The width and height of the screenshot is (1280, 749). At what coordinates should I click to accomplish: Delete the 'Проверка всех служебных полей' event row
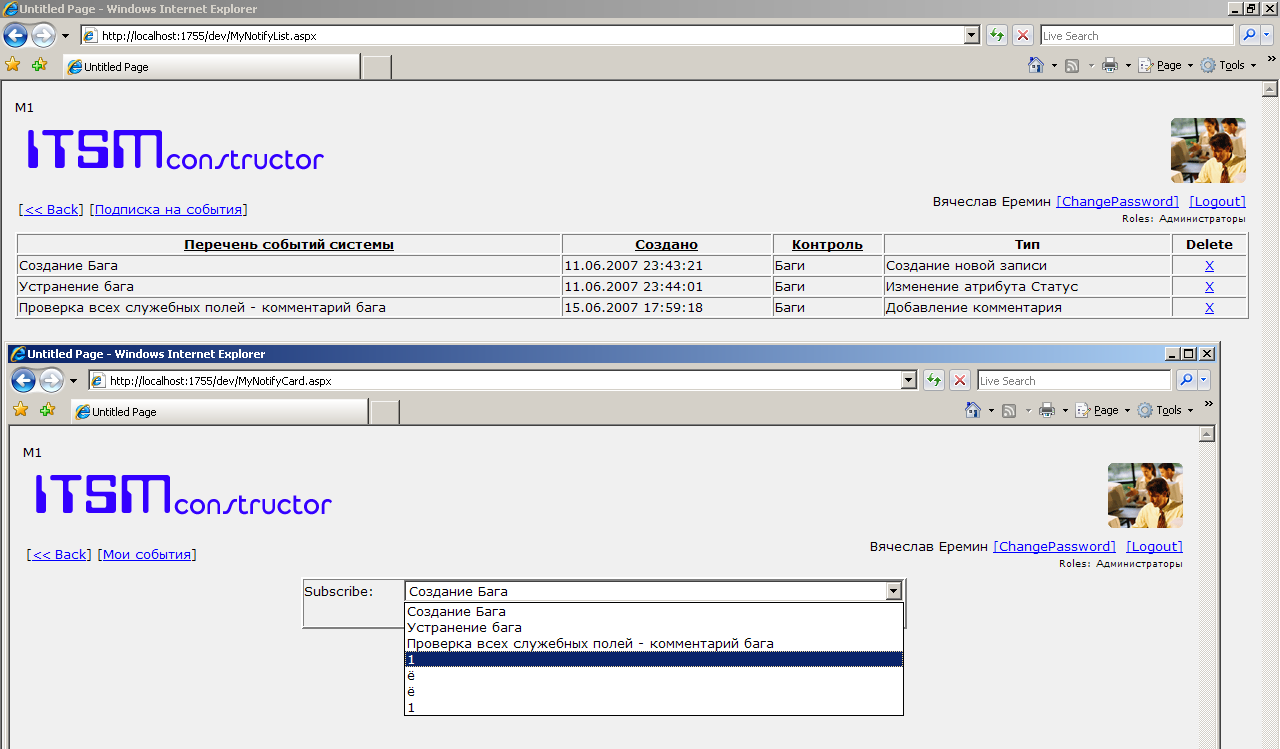1209,308
